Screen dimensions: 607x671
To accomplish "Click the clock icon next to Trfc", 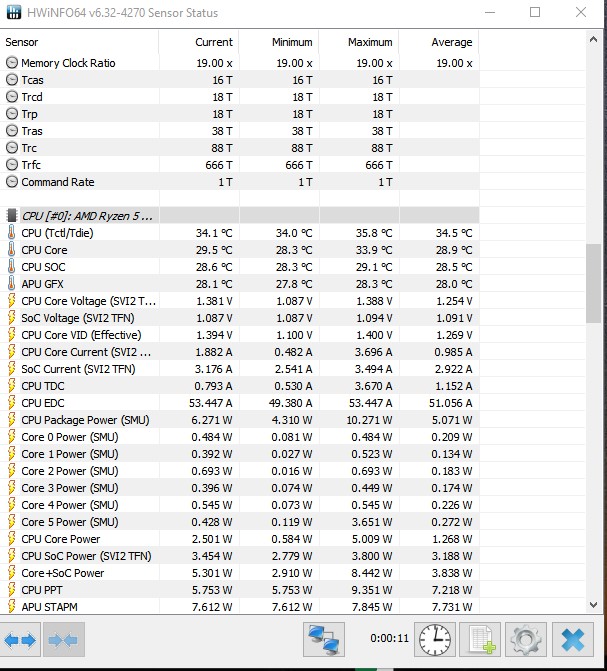I will point(12,165).
